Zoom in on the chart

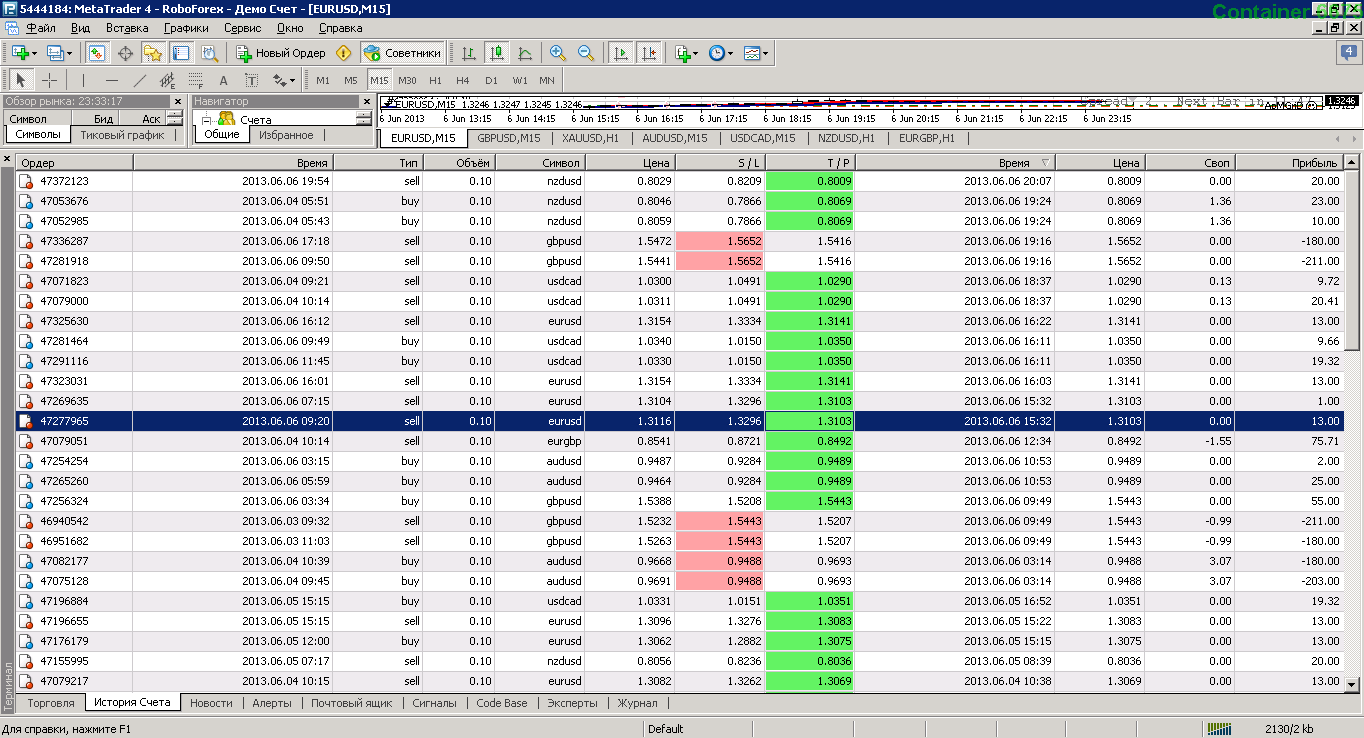coord(558,53)
